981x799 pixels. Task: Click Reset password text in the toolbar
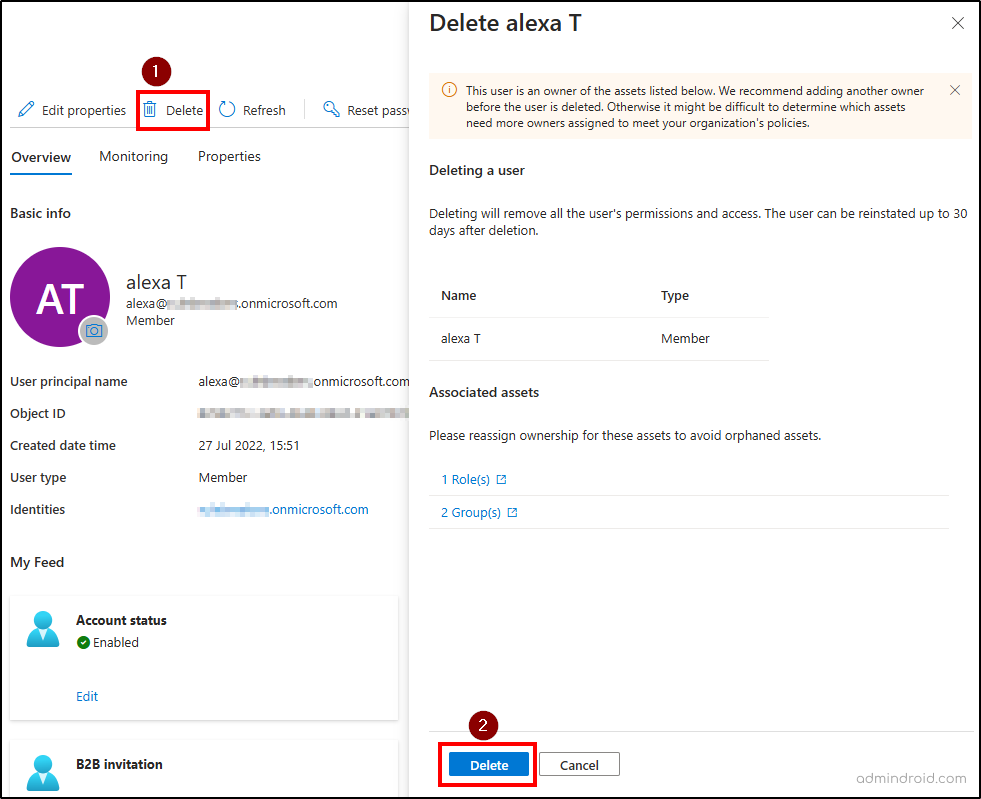tap(378, 110)
